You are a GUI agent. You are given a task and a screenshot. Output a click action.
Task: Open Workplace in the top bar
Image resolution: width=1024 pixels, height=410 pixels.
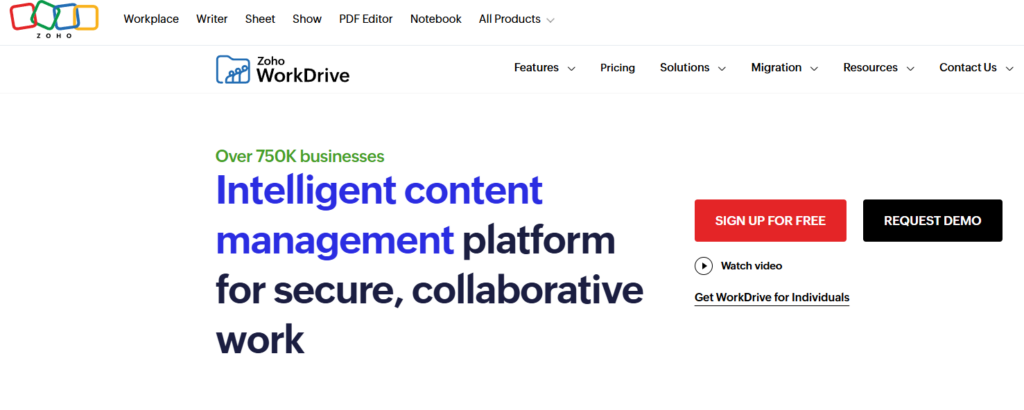[151, 19]
